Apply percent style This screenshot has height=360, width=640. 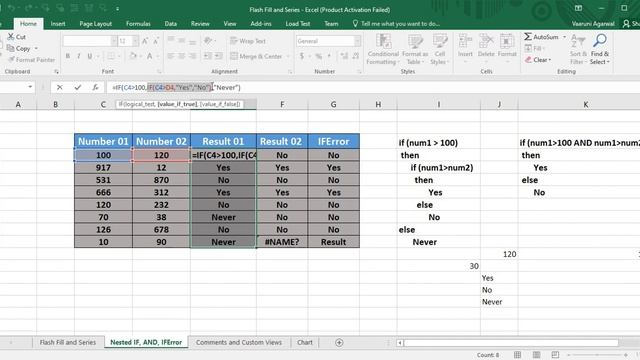[318, 56]
